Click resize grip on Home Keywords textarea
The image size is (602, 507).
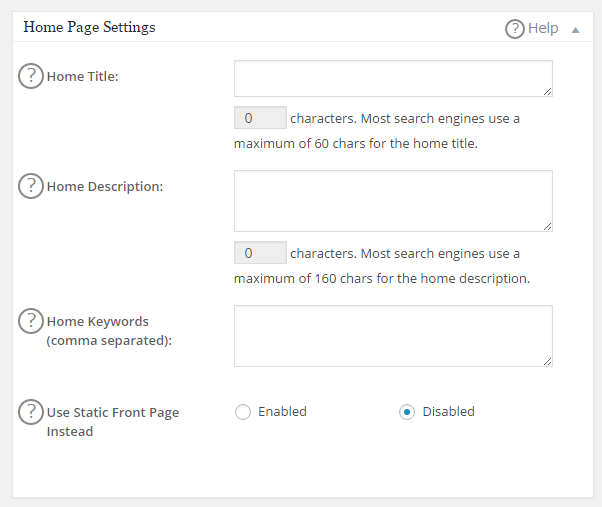(x=547, y=361)
